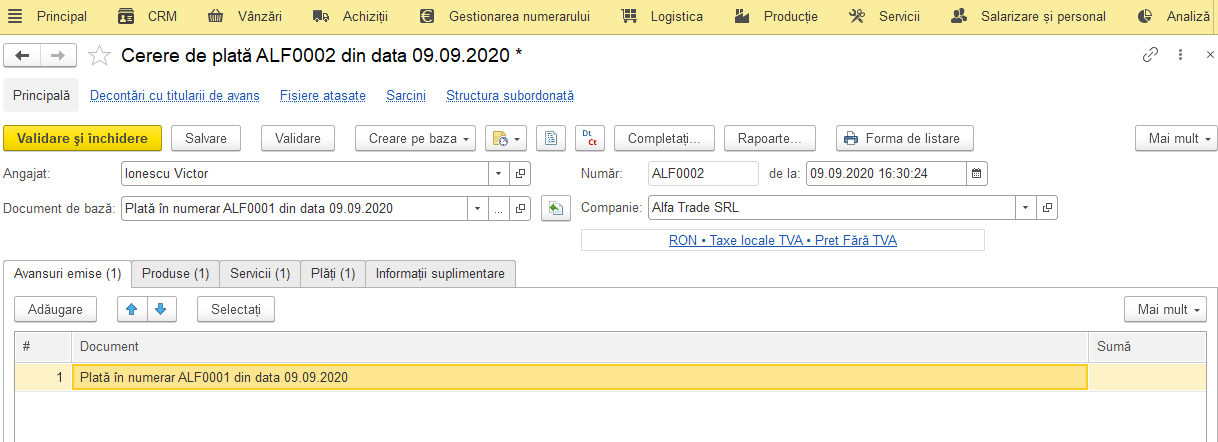Click the Număr input field

[703, 173]
